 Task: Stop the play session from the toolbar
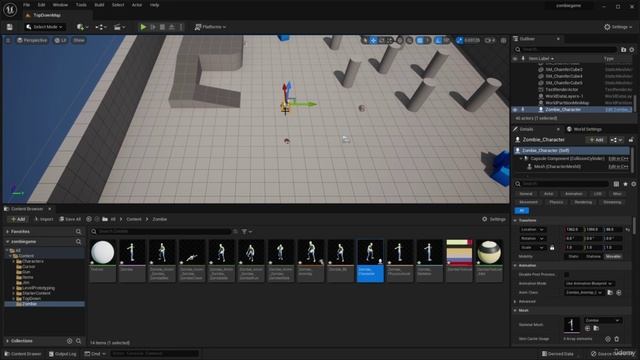162,27
